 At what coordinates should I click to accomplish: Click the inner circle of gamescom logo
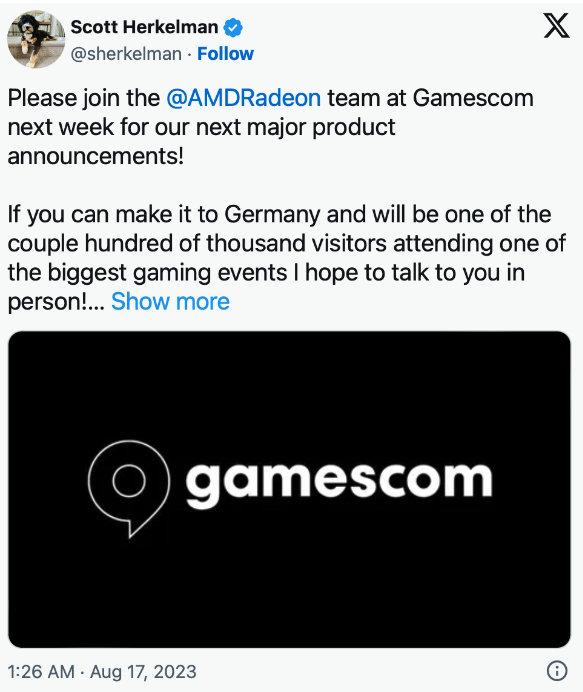[129, 480]
